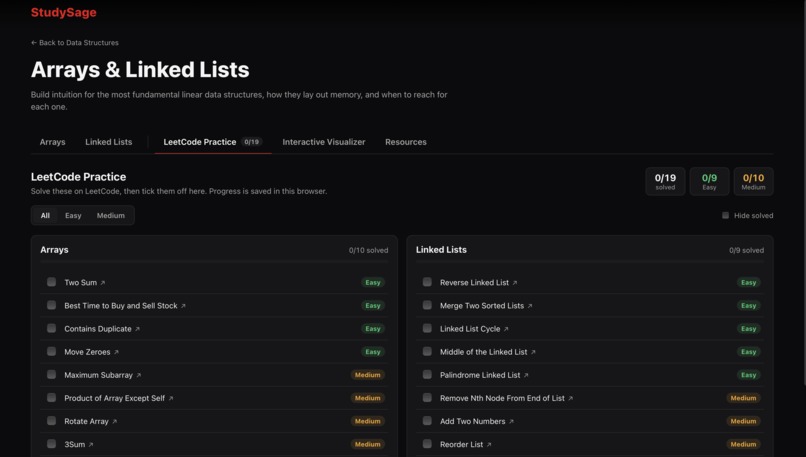Screen dimensions: 806x457
Task: Filter problems by Easy
Action: click(x=73, y=215)
